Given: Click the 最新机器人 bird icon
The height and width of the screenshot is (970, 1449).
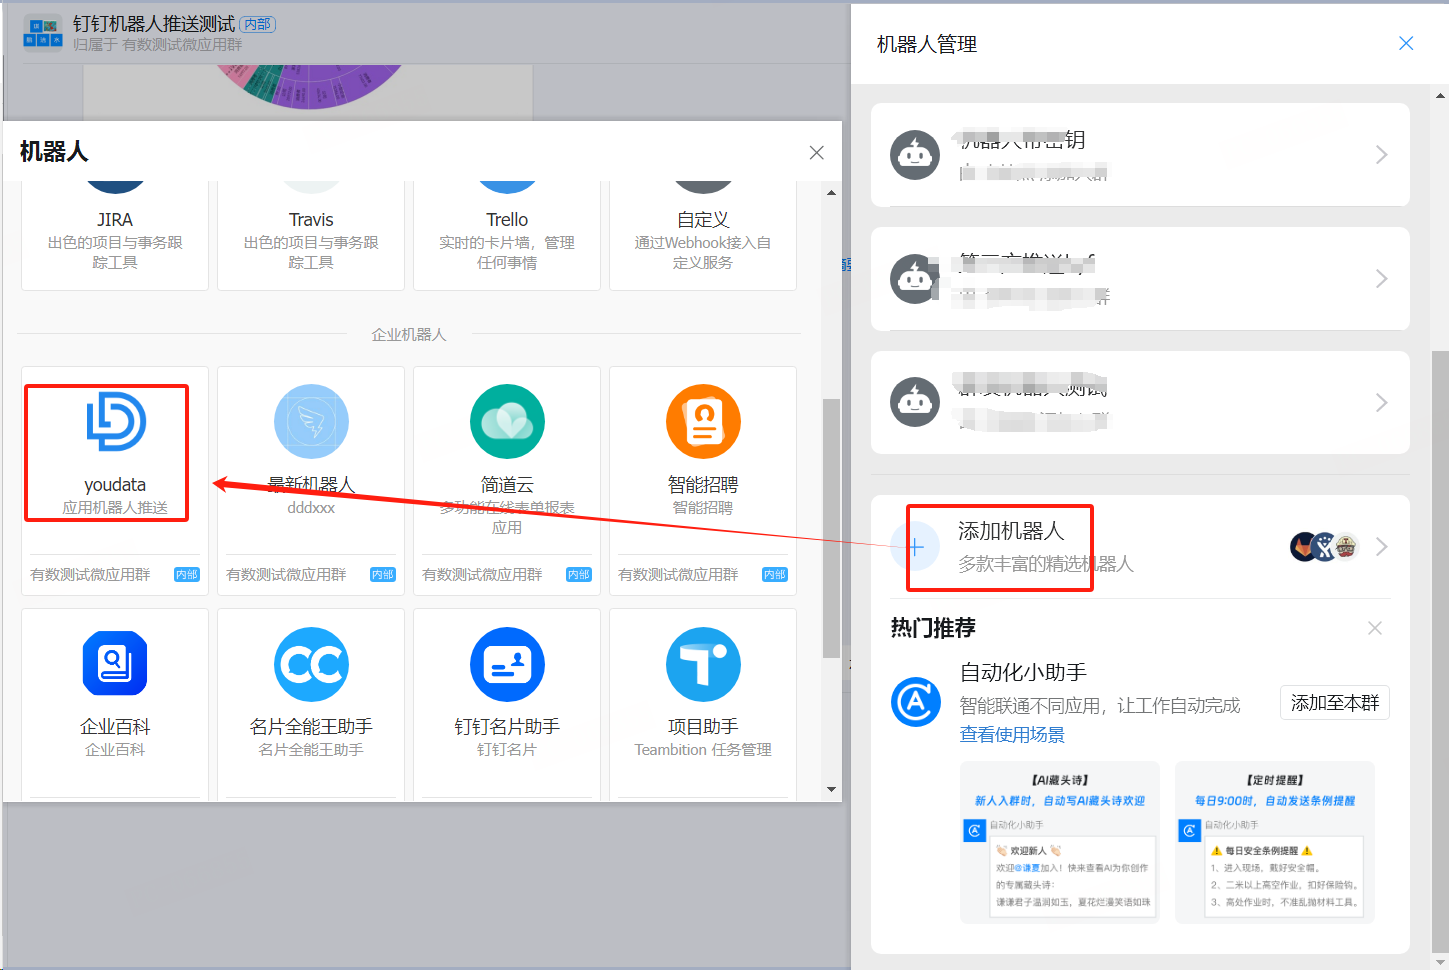Looking at the screenshot, I should (311, 422).
